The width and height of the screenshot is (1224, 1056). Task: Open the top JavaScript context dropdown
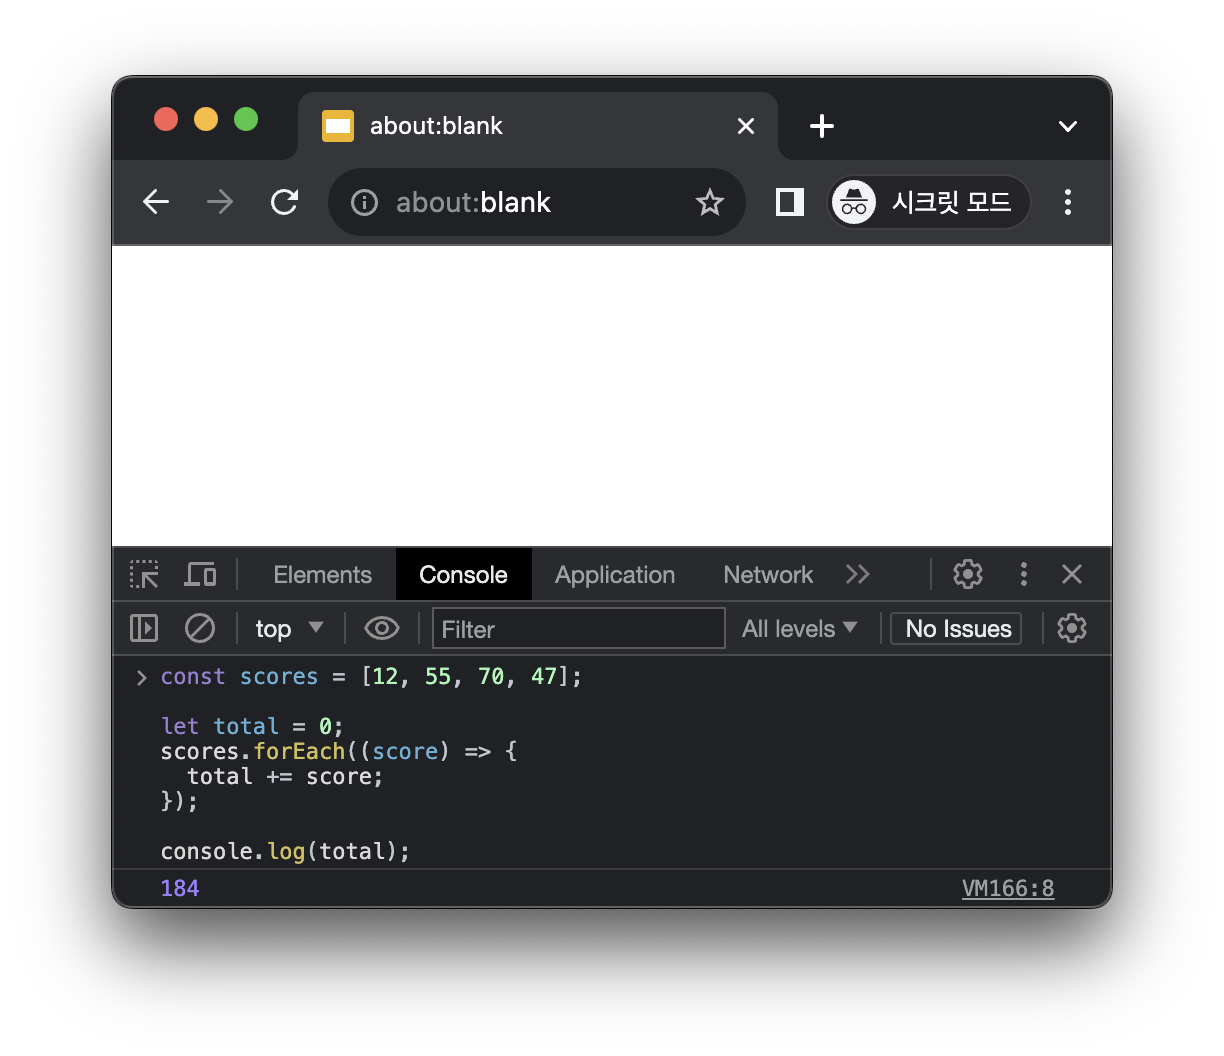(x=289, y=628)
